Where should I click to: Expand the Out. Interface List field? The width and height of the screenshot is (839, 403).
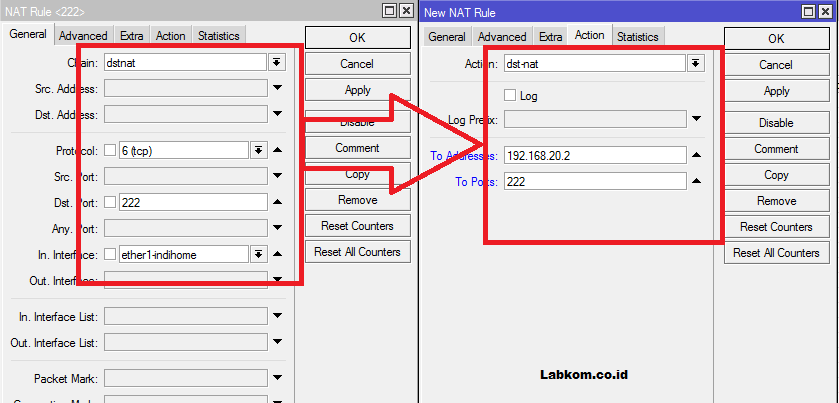pyautogui.click(x=277, y=341)
